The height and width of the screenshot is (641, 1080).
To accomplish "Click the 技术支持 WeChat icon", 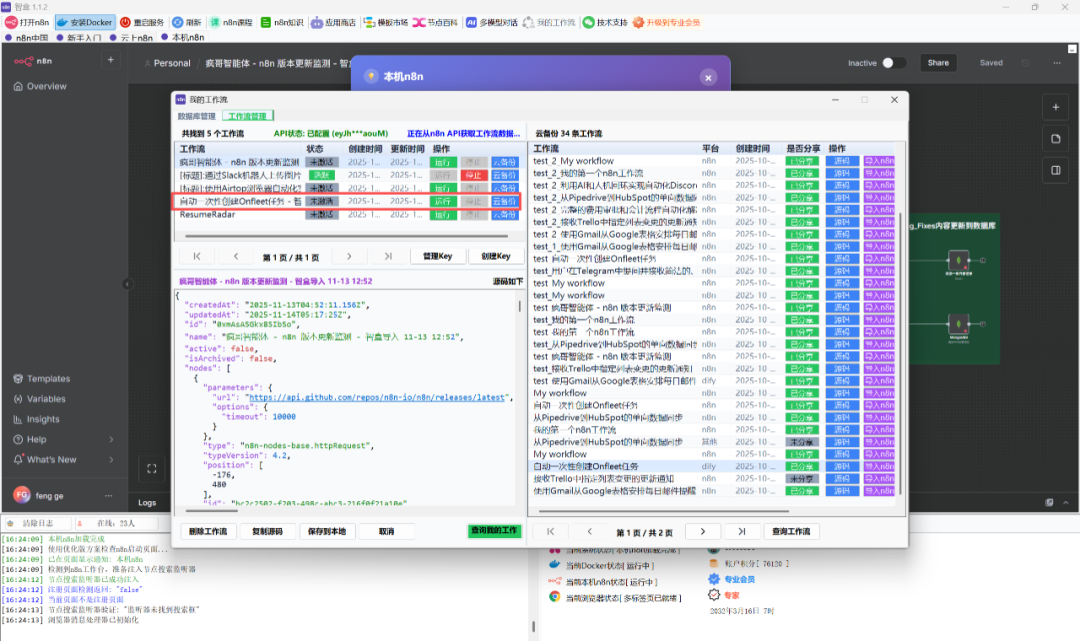I will (x=588, y=21).
